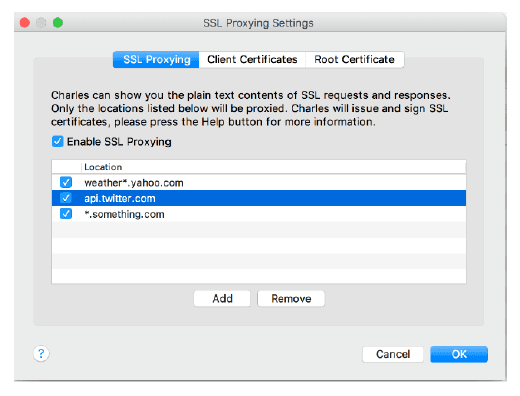Screen dimensions: 520x396
Task: Open the Root Certificate tab
Action: [x=354, y=60]
